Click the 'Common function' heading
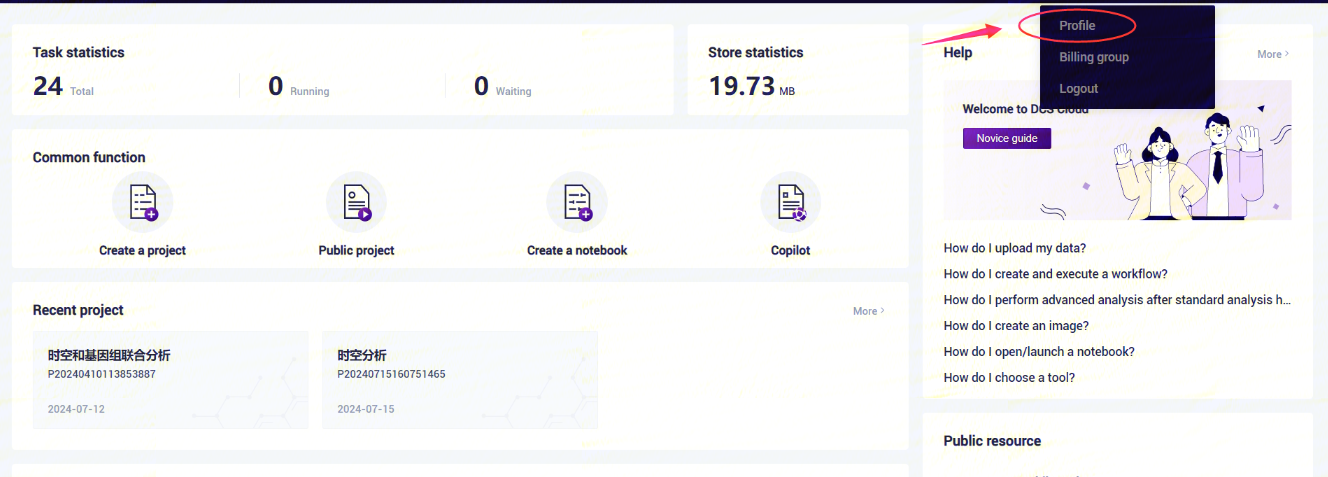This screenshot has width=1328, height=477. coord(89,157)
